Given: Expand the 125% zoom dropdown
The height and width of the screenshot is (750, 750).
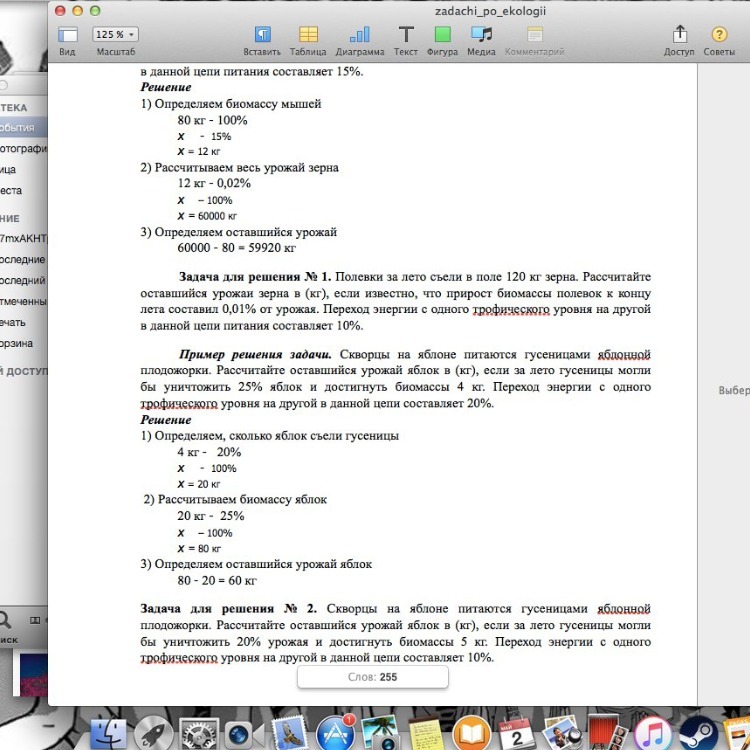Looking at the screenshot, I should pyautogui.click(x=115, y=34).
